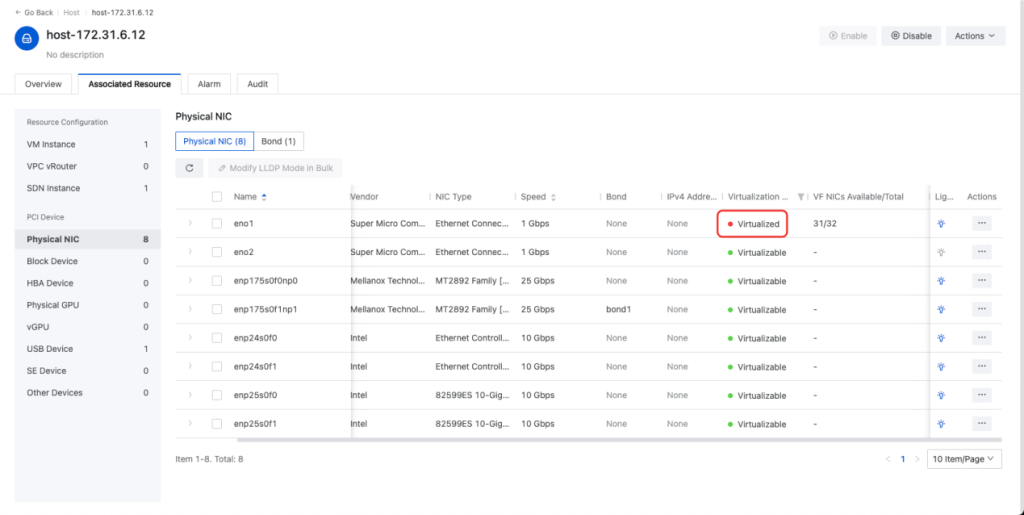Screen dimensions: 1024x515
Task: Open the three-dot actions menu for enp25s0f1
Action: point(981,424)
